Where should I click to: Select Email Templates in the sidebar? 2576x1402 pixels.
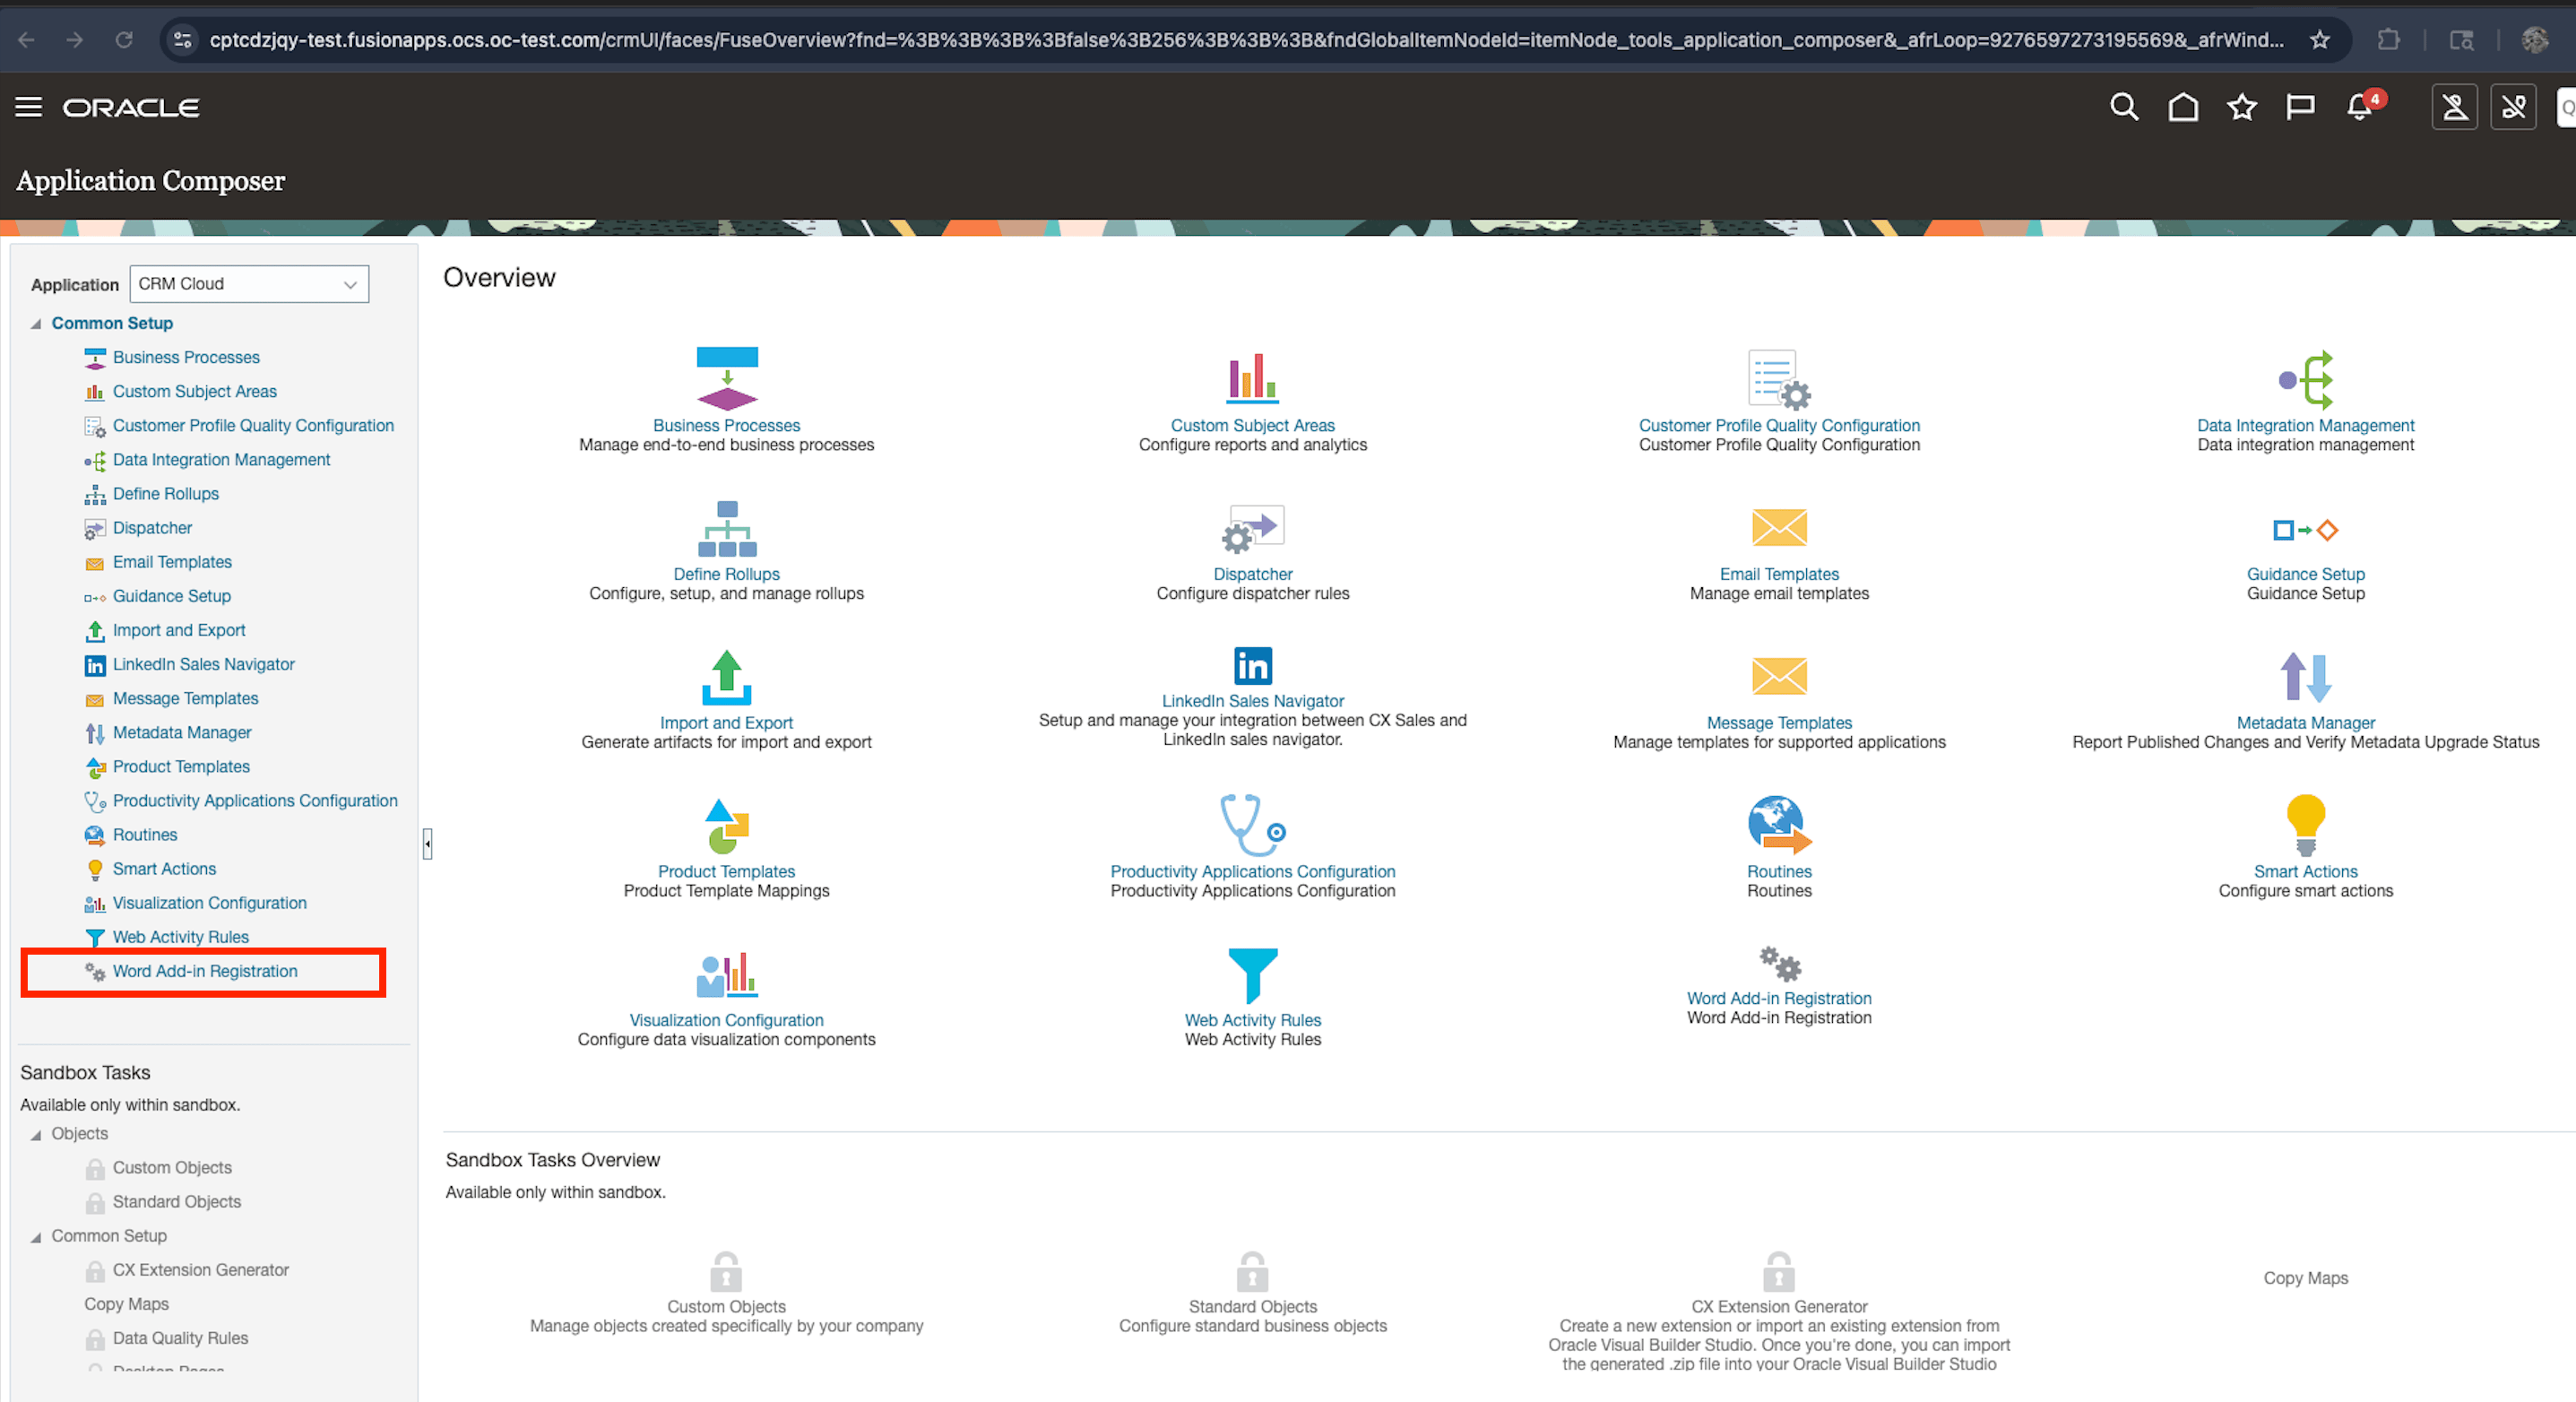tap(172, 561)
